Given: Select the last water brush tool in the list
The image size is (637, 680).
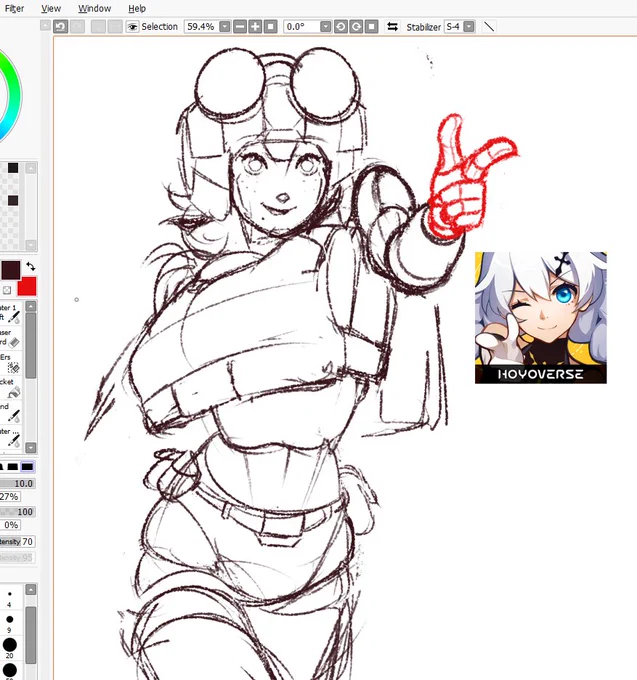Looking at the screenshot, I should (x=11, y=437).
